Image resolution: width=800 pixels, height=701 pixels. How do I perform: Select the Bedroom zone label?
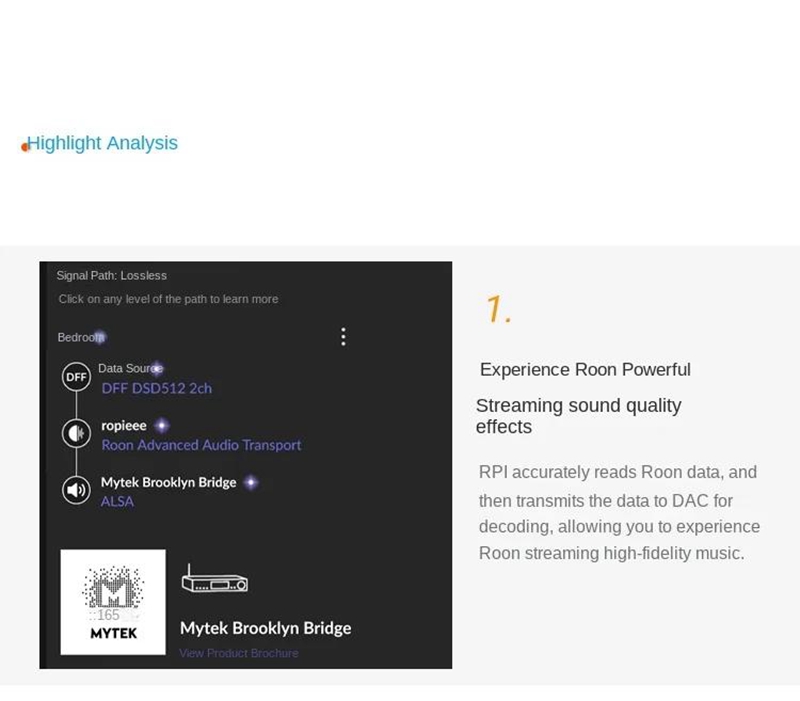pyautogui.click(x=80, y=337)
